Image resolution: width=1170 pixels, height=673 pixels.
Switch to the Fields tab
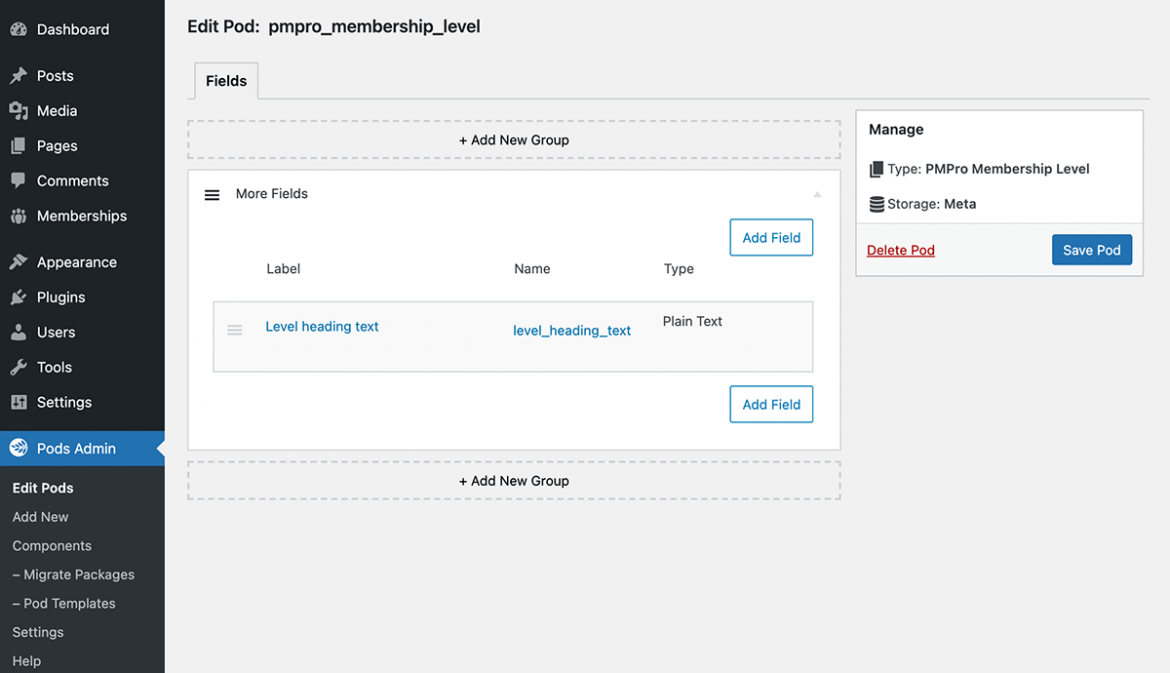click(x=225, y=80)
